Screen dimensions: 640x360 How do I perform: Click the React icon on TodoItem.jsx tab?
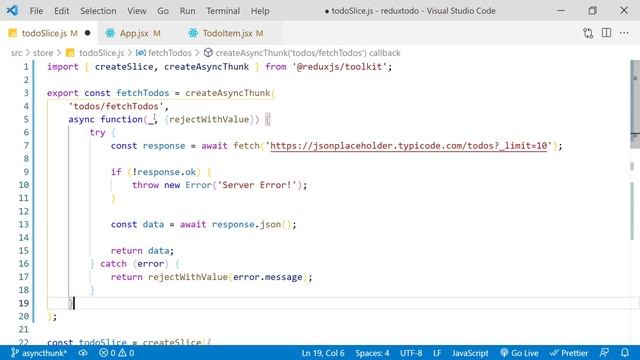coord(193,33)
